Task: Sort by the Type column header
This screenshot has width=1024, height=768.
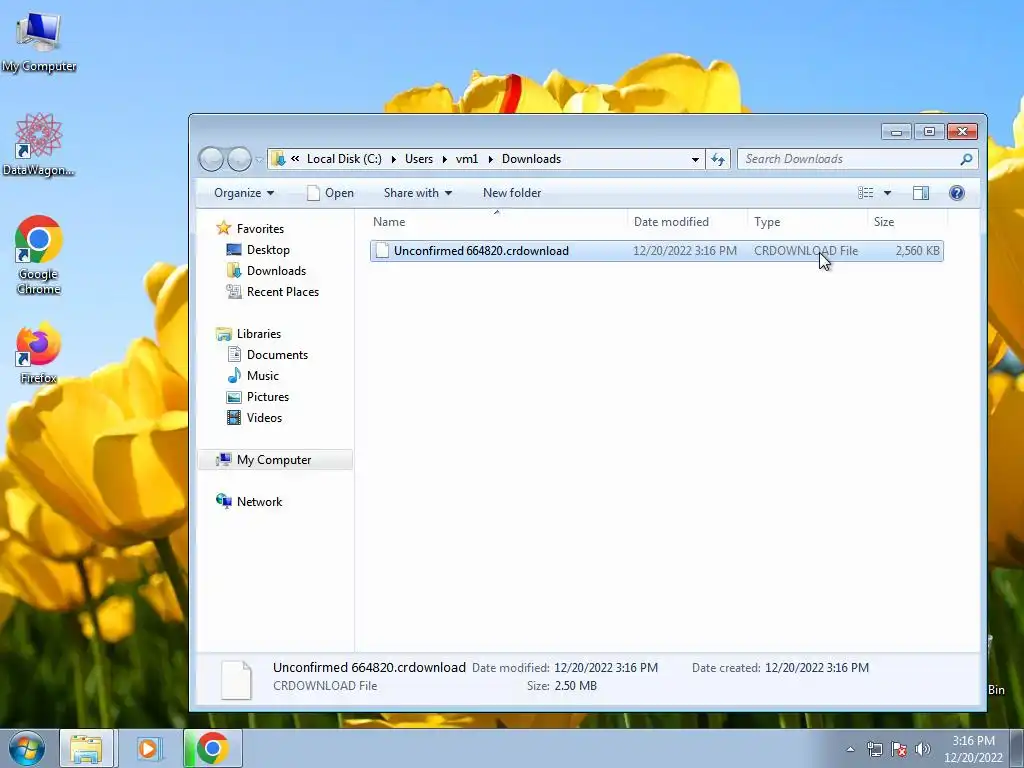Action: (767, 221)
